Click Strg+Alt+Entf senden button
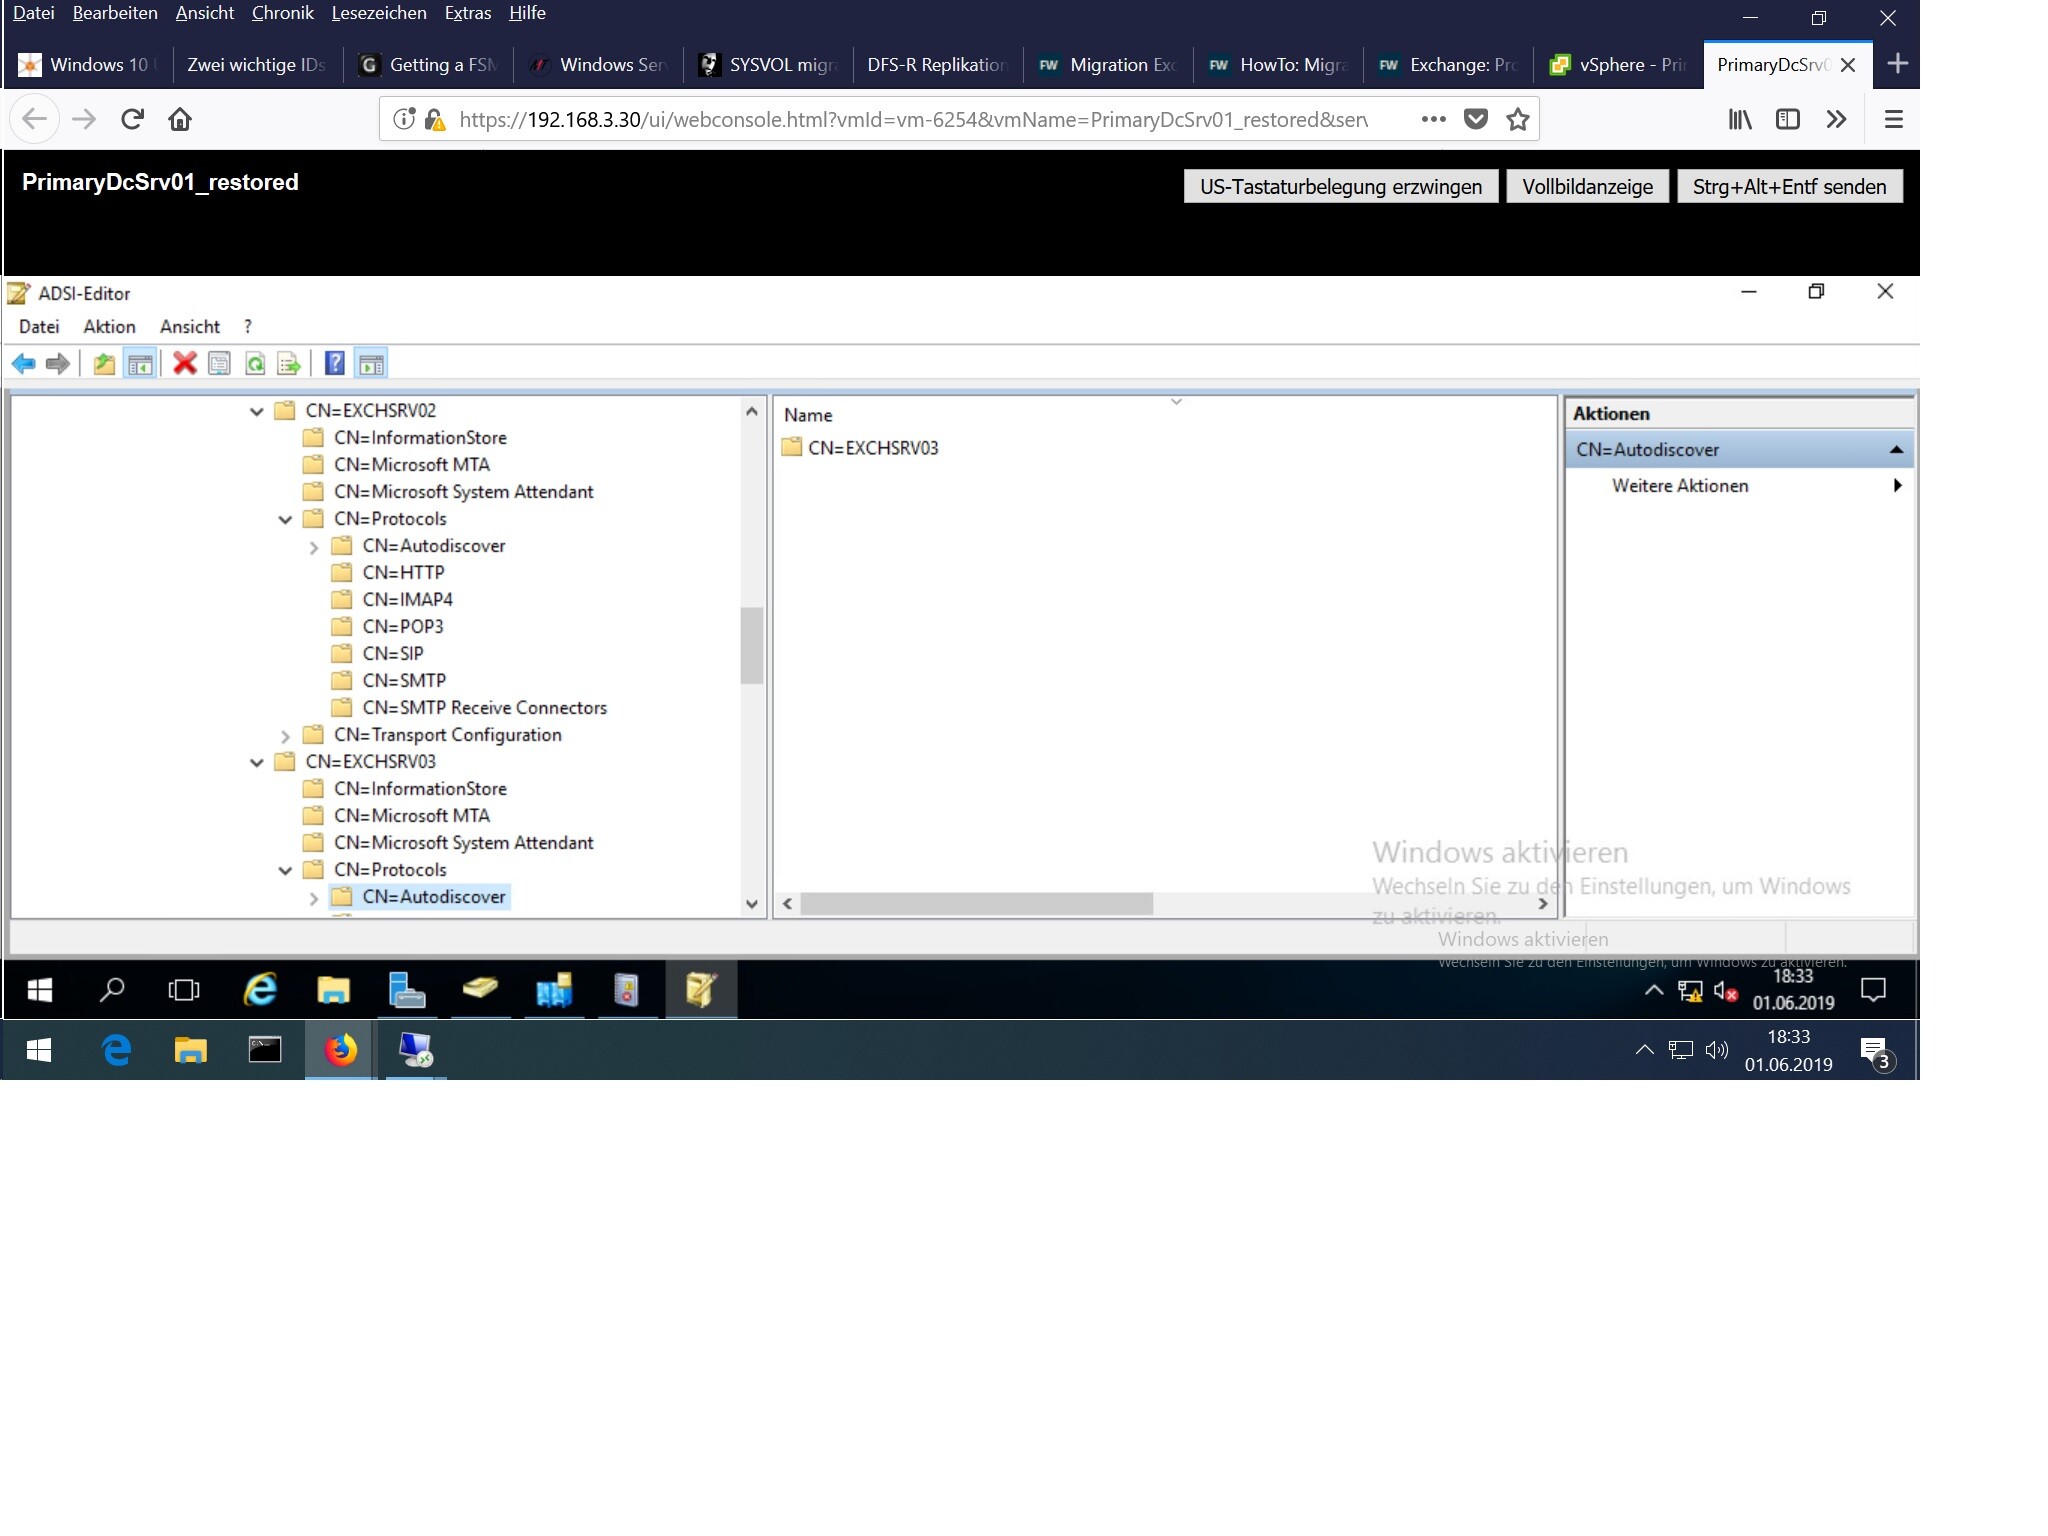The image size is (2048, 1536). coord(1790,187)
